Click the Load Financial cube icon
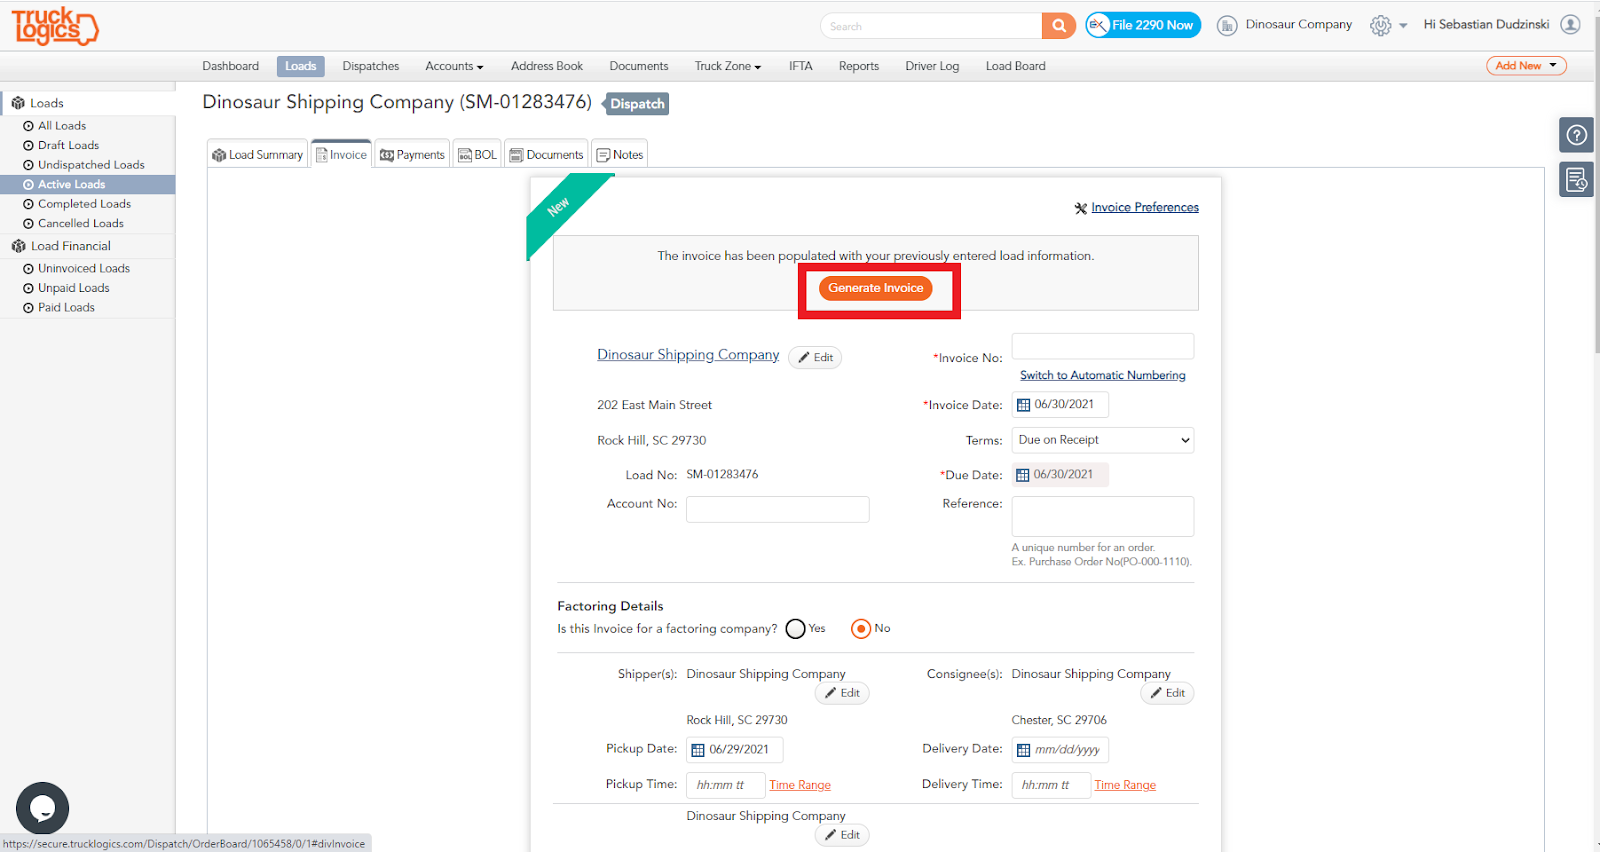The image size is (1600, 852). [x=18, y=246]
